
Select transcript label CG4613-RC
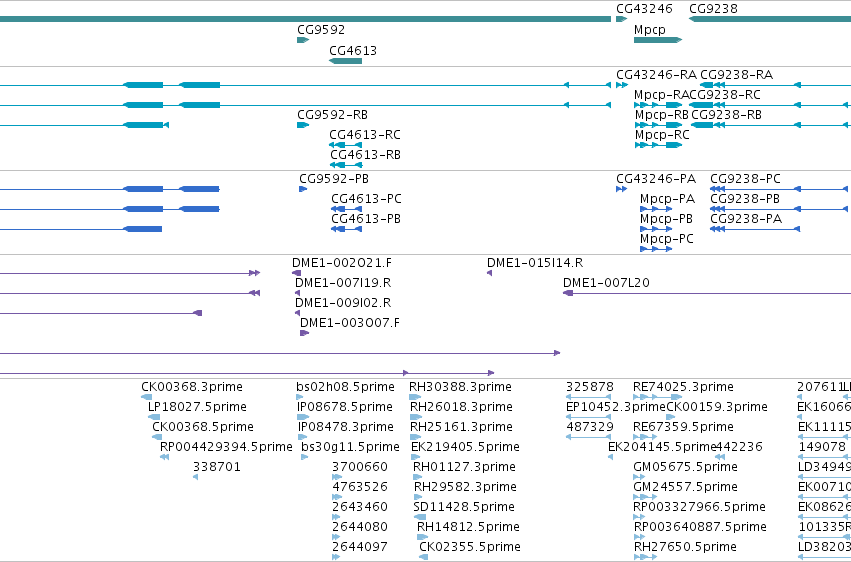tap(365, 135)
